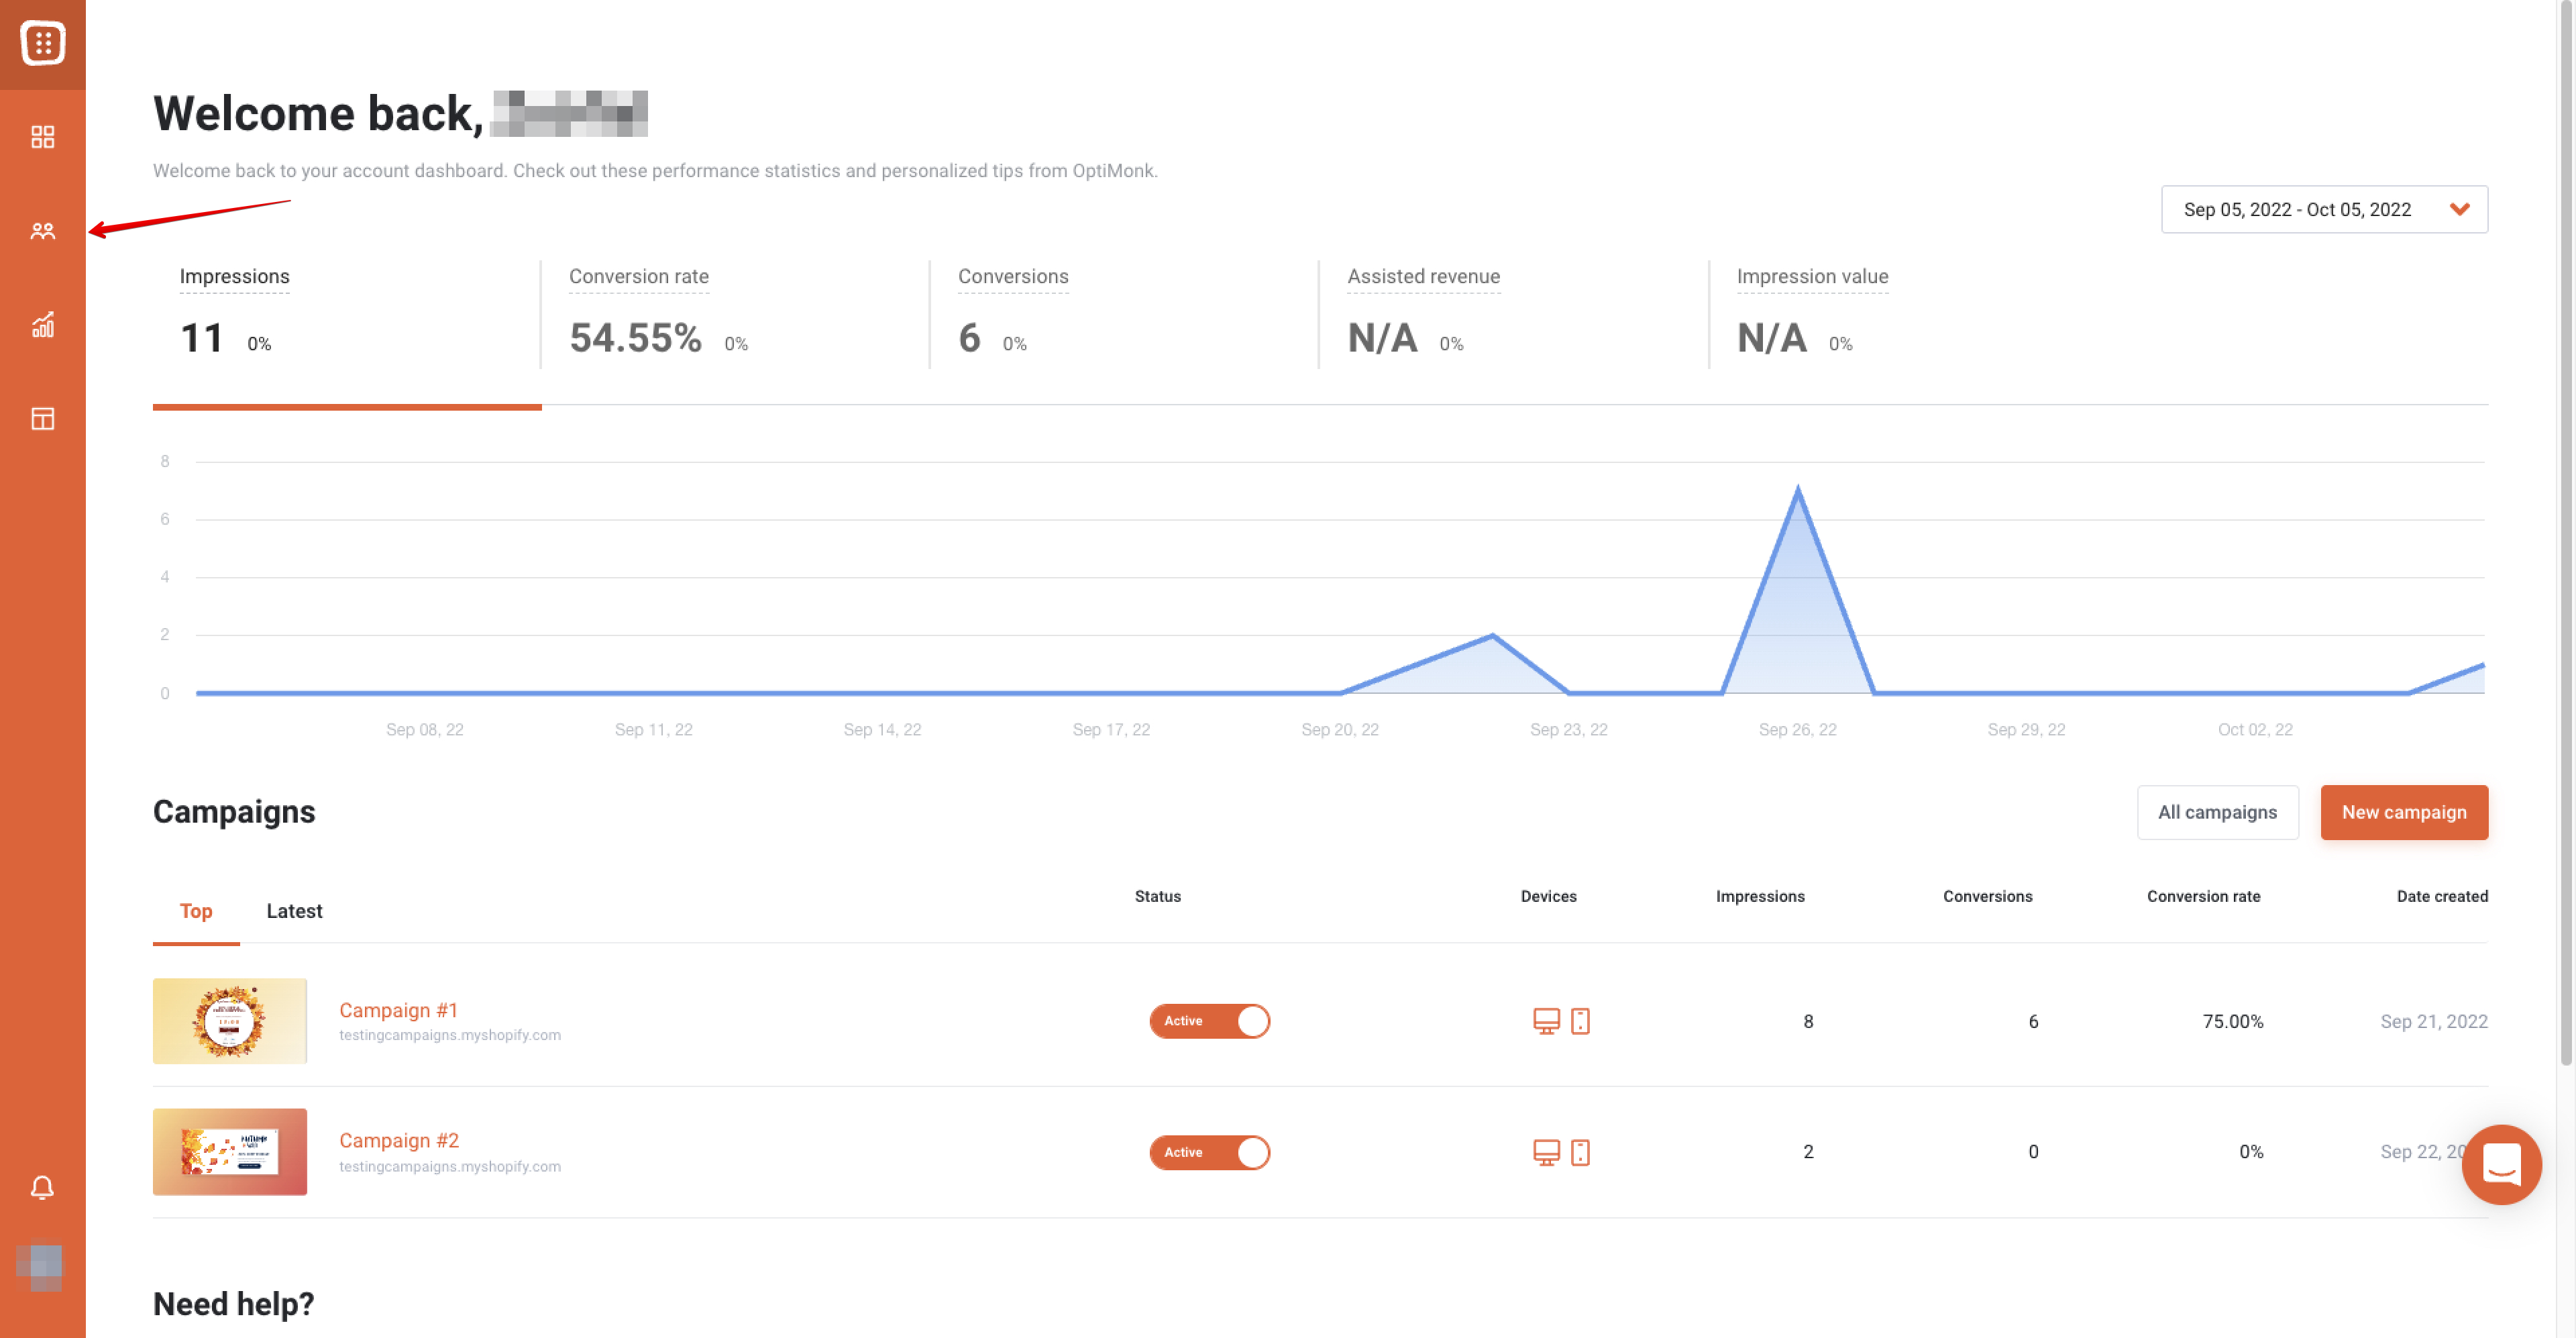Screen dimensions: 2576x1338
Task: Select the Impression value metric tab
Action: pyautogui.click(x=1903, y=316)
